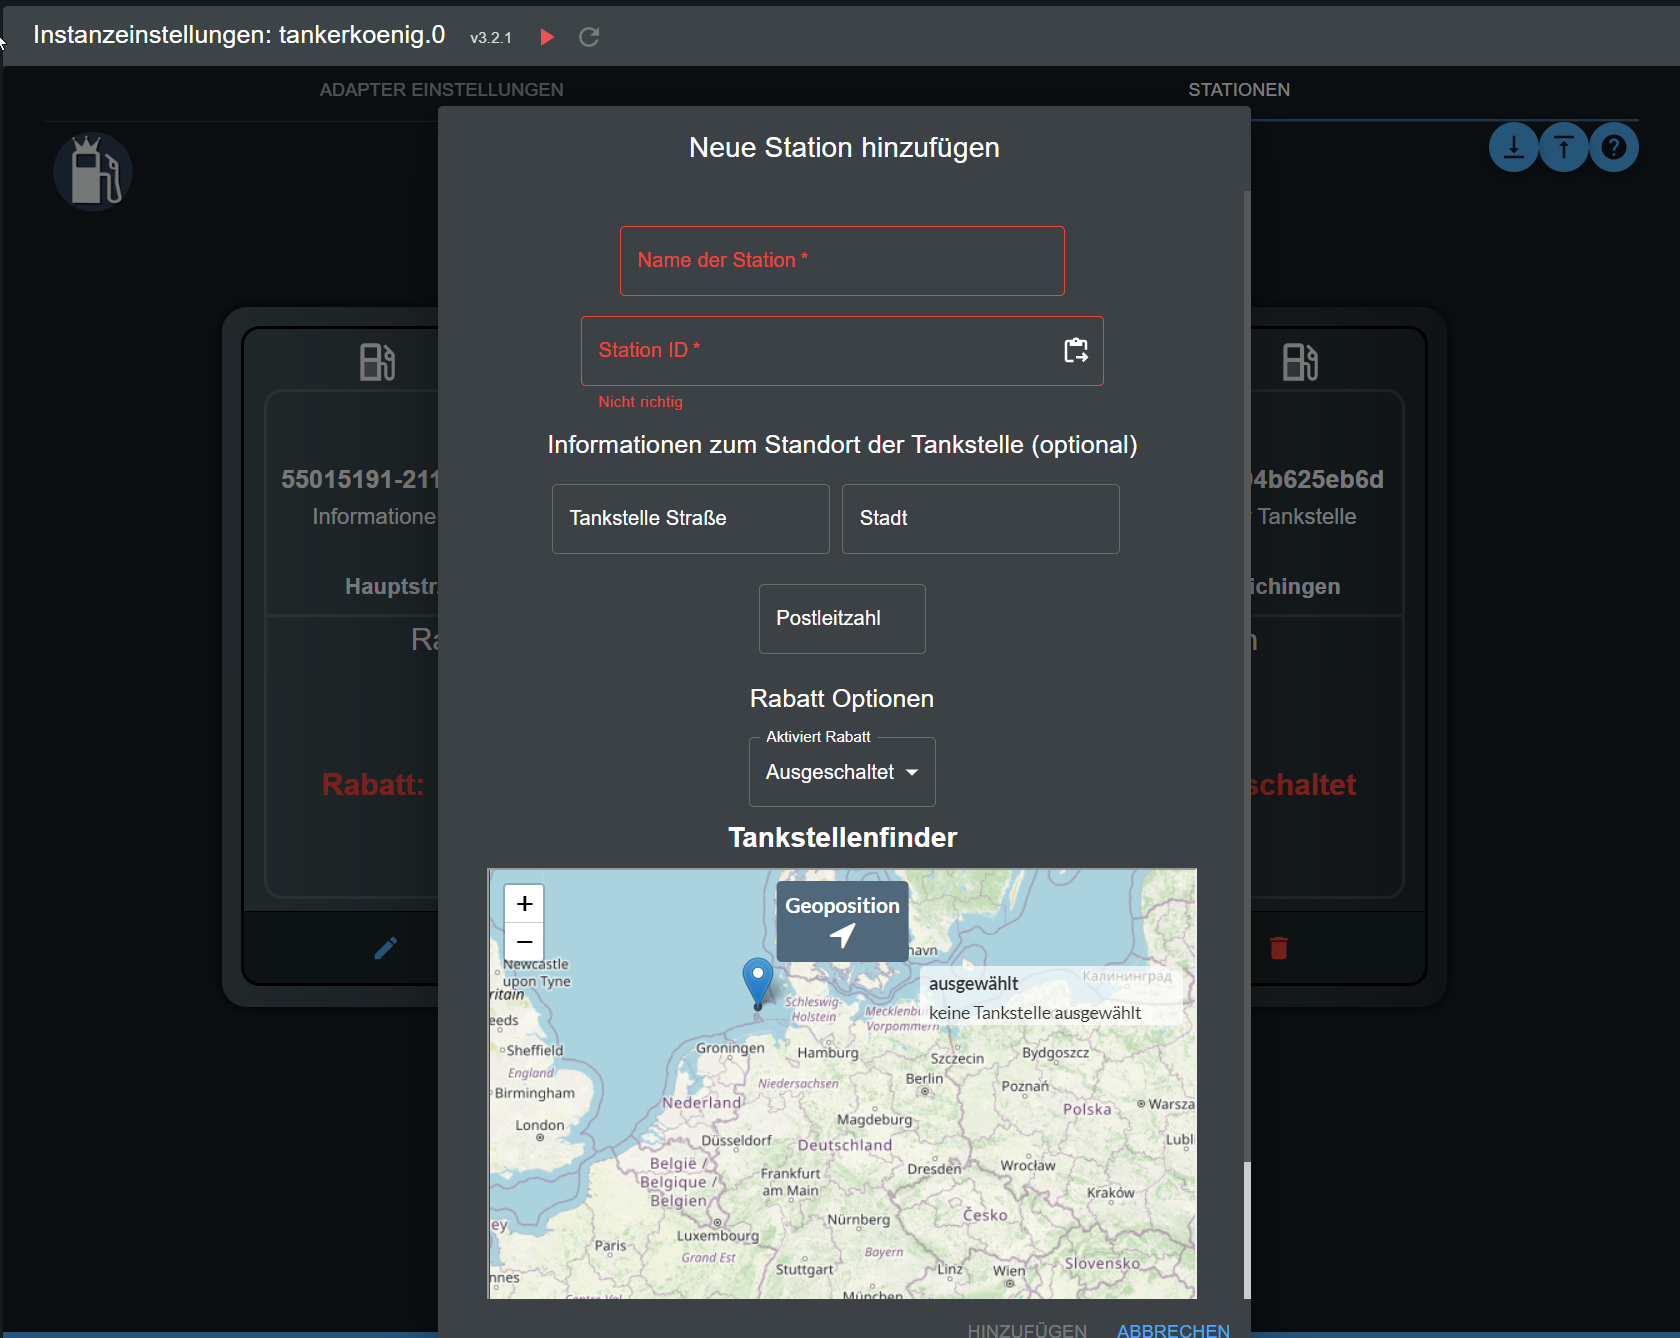Click the Stadt input field

[981, 519]
